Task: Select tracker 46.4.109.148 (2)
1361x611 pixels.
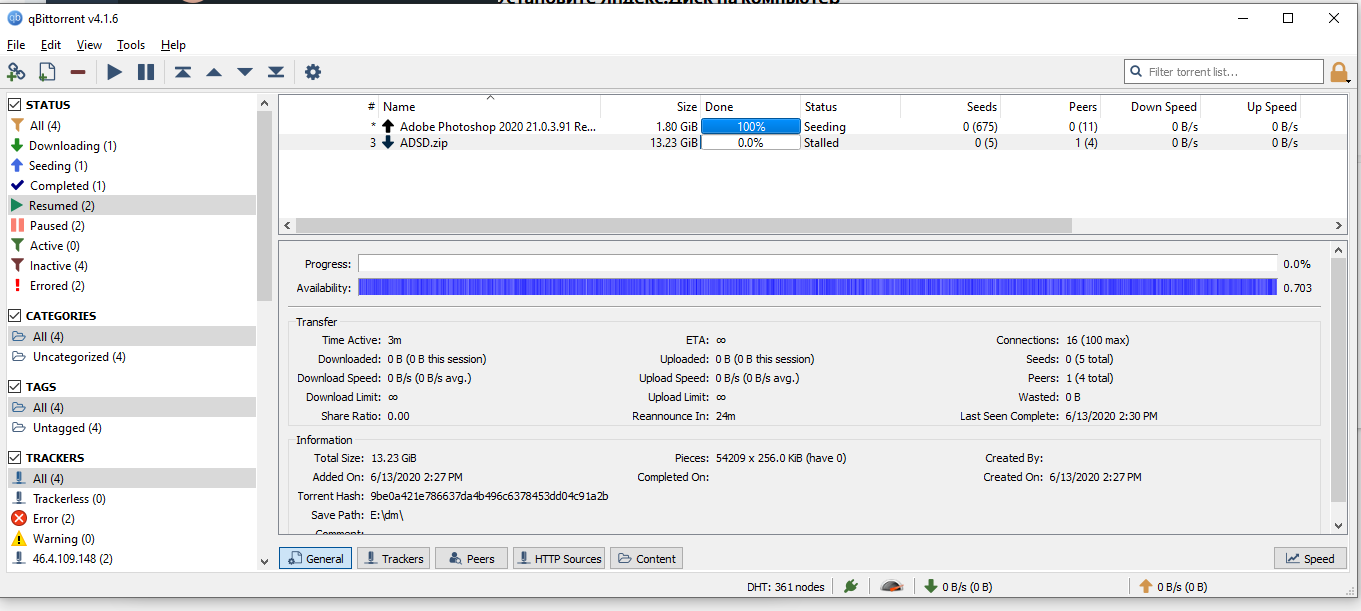Action: (x=131, y=558)
